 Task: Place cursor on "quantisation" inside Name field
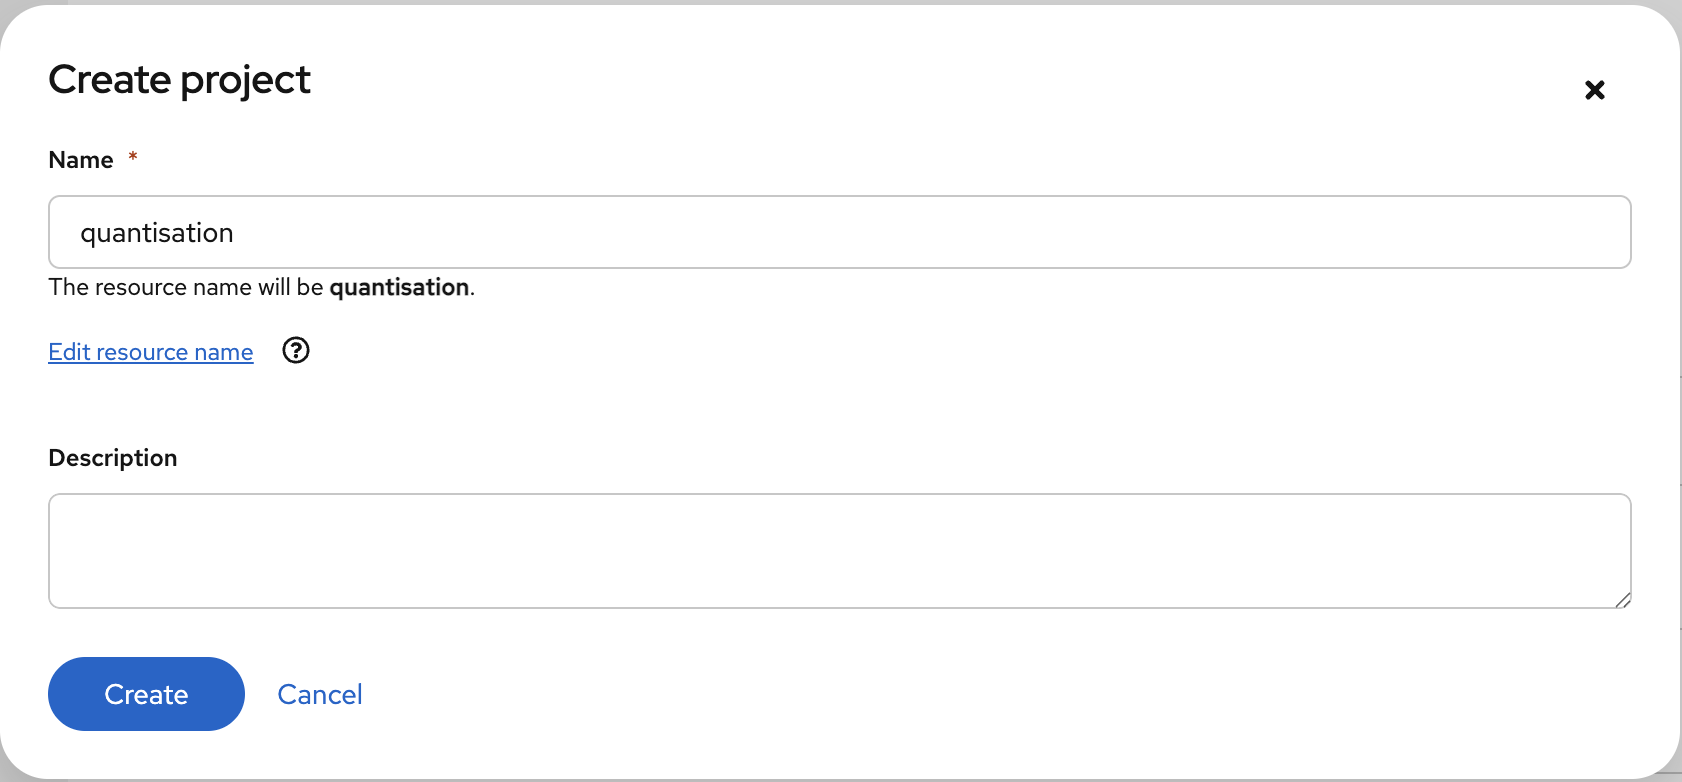tap(157, 233)
